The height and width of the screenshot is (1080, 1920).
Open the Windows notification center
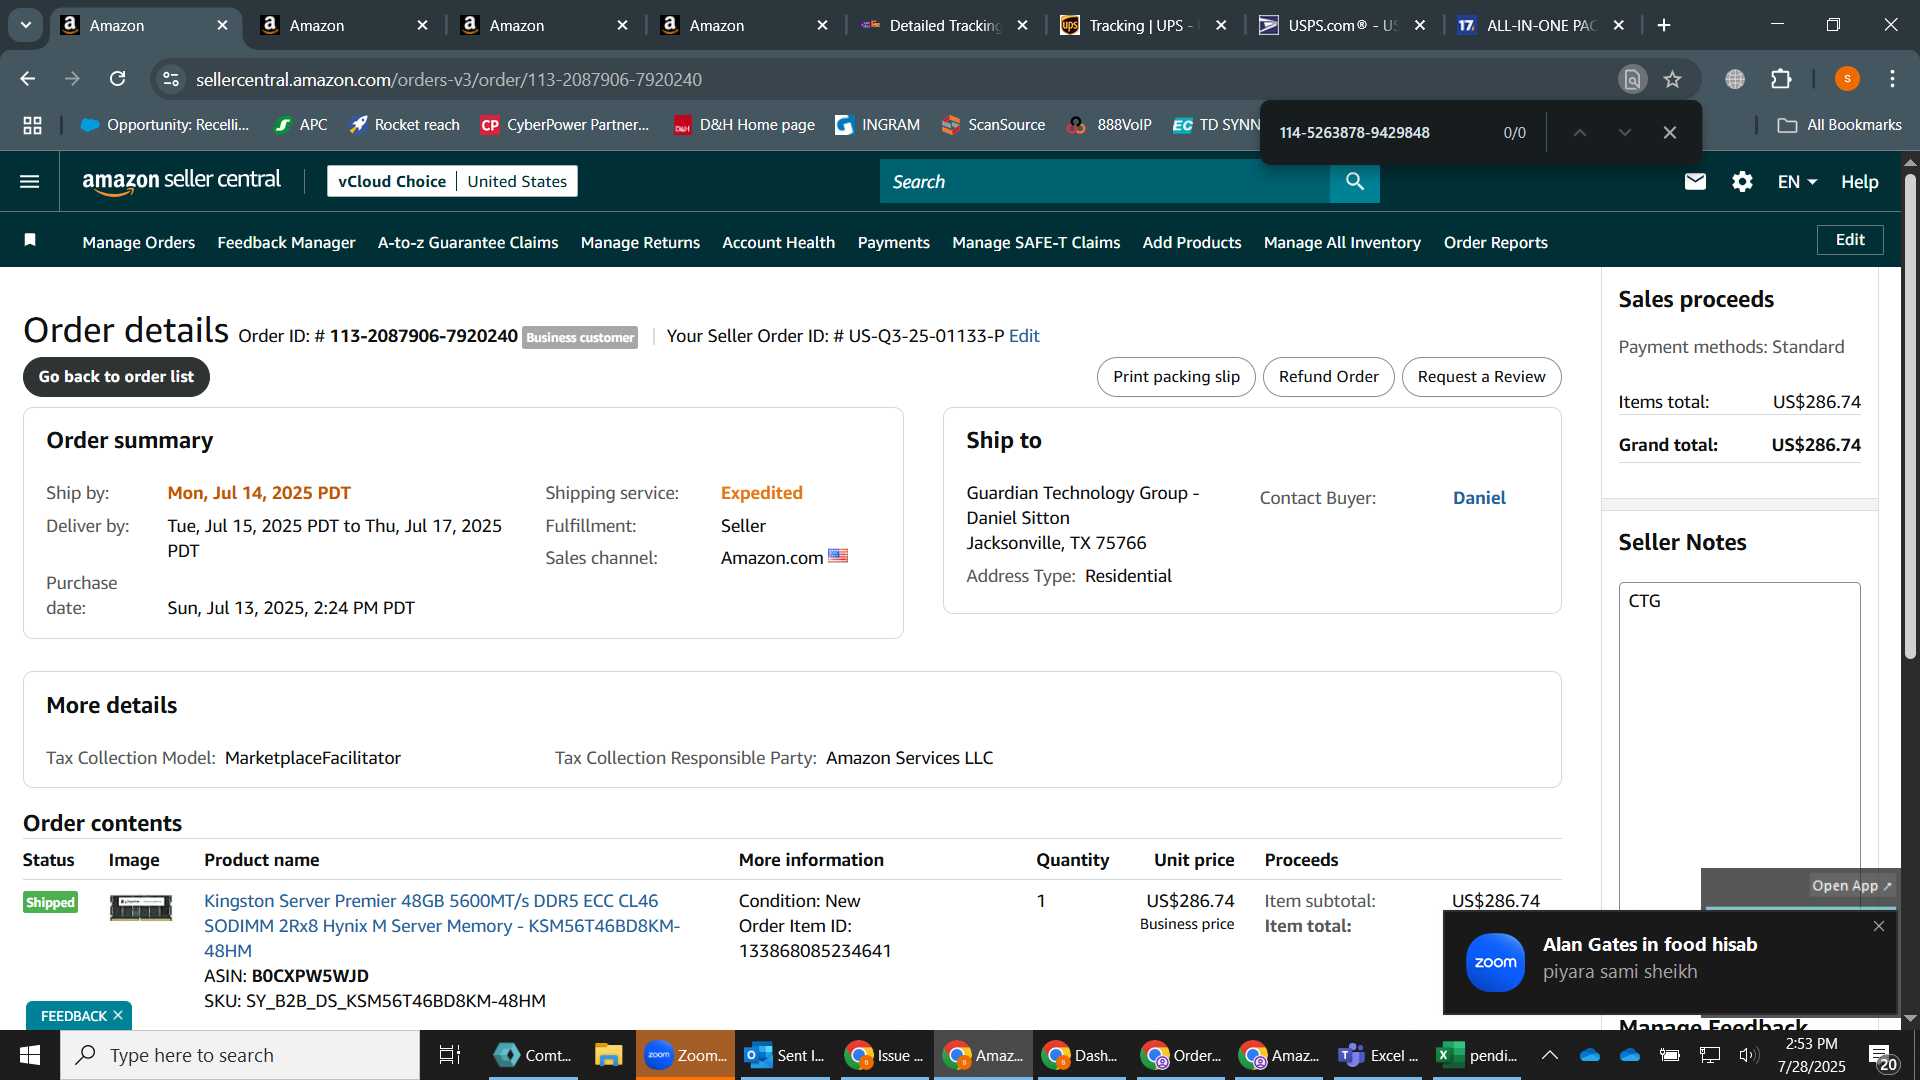[x=1881, y=1056]
